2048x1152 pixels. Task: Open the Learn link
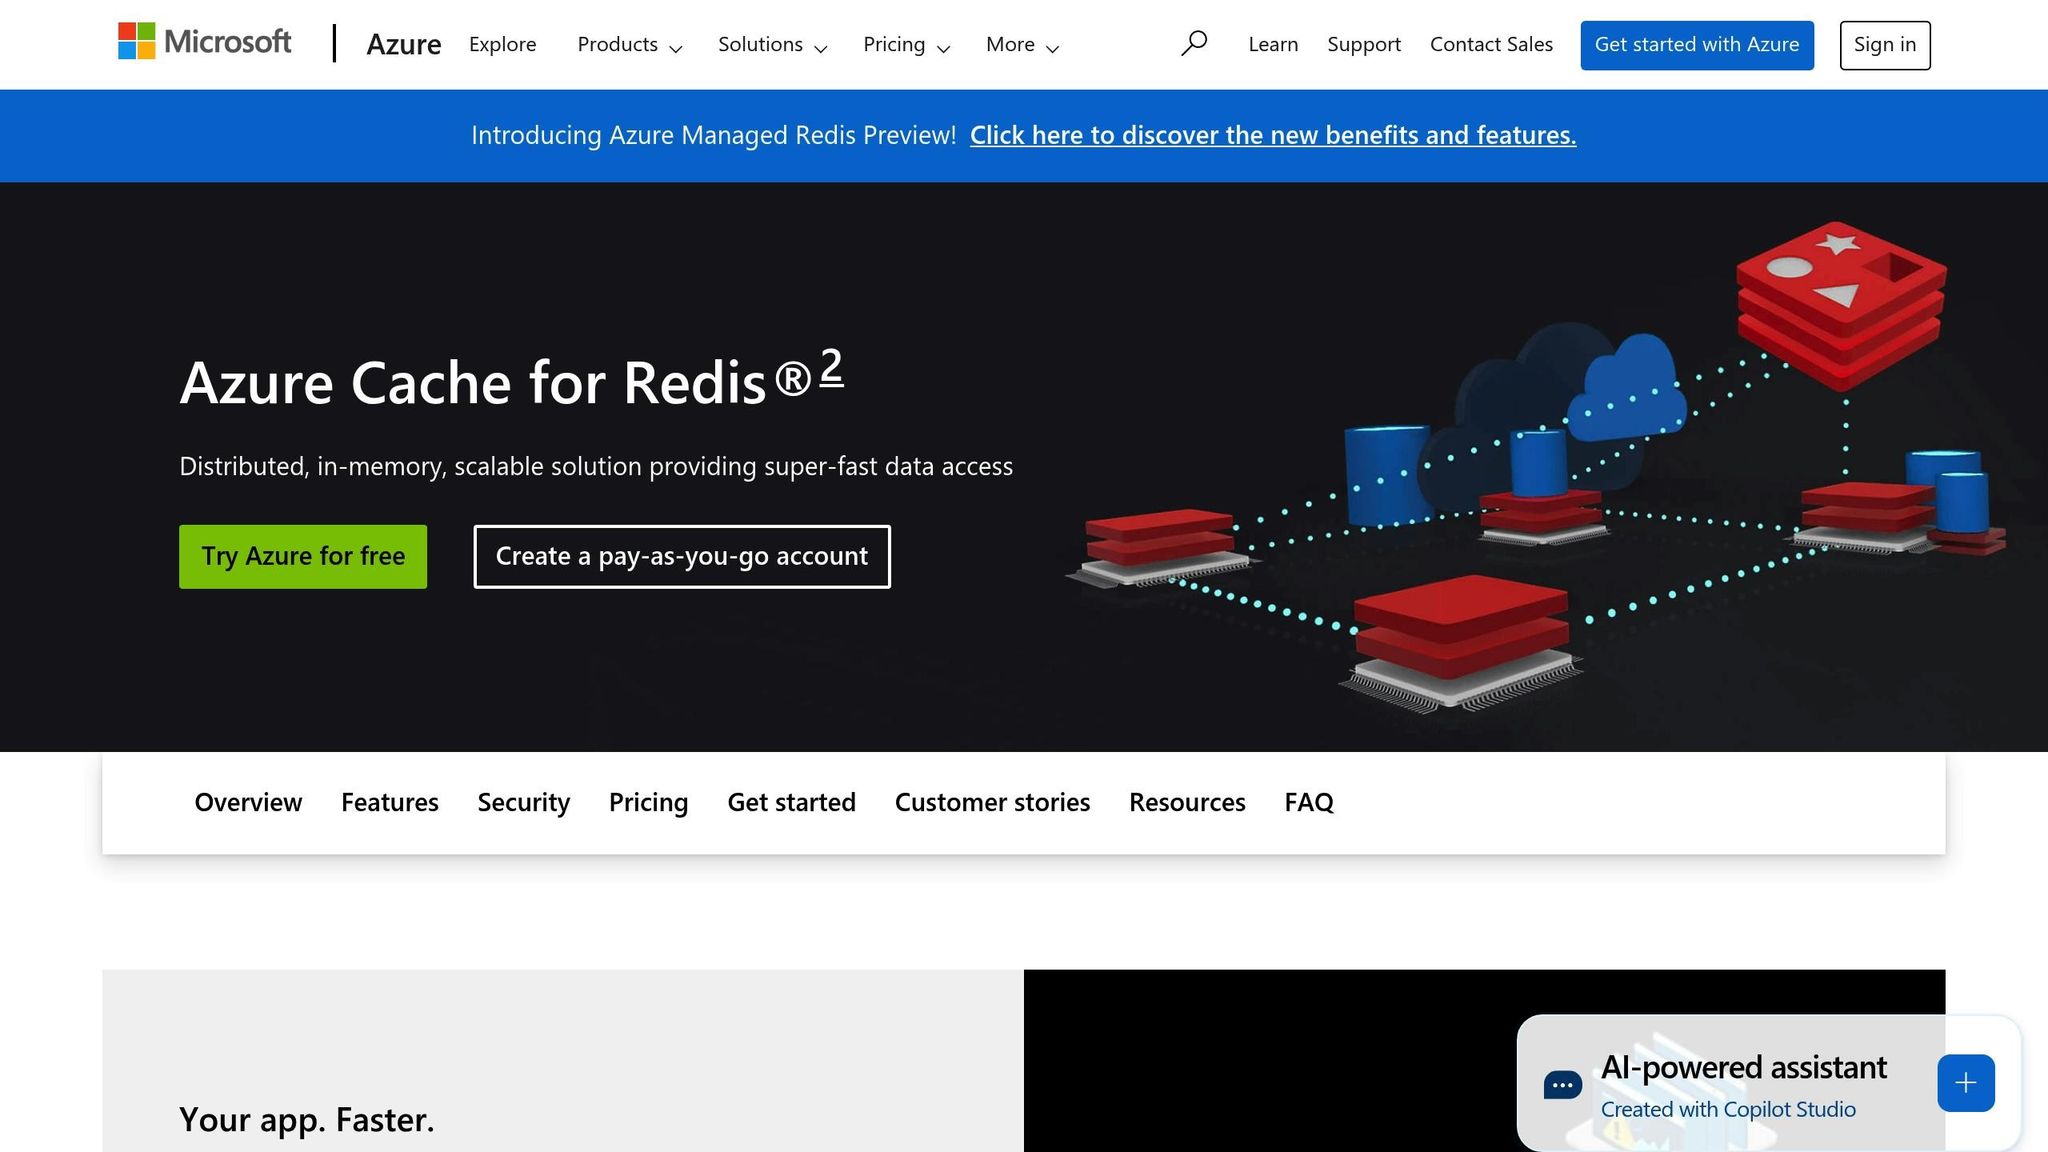1273,45
